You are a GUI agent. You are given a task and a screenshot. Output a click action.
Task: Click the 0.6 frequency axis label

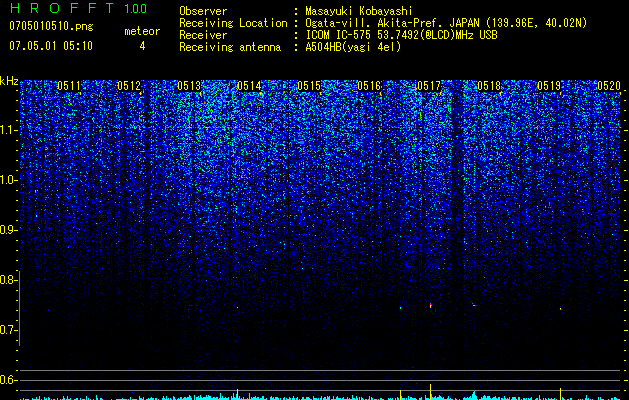[7, 380]
